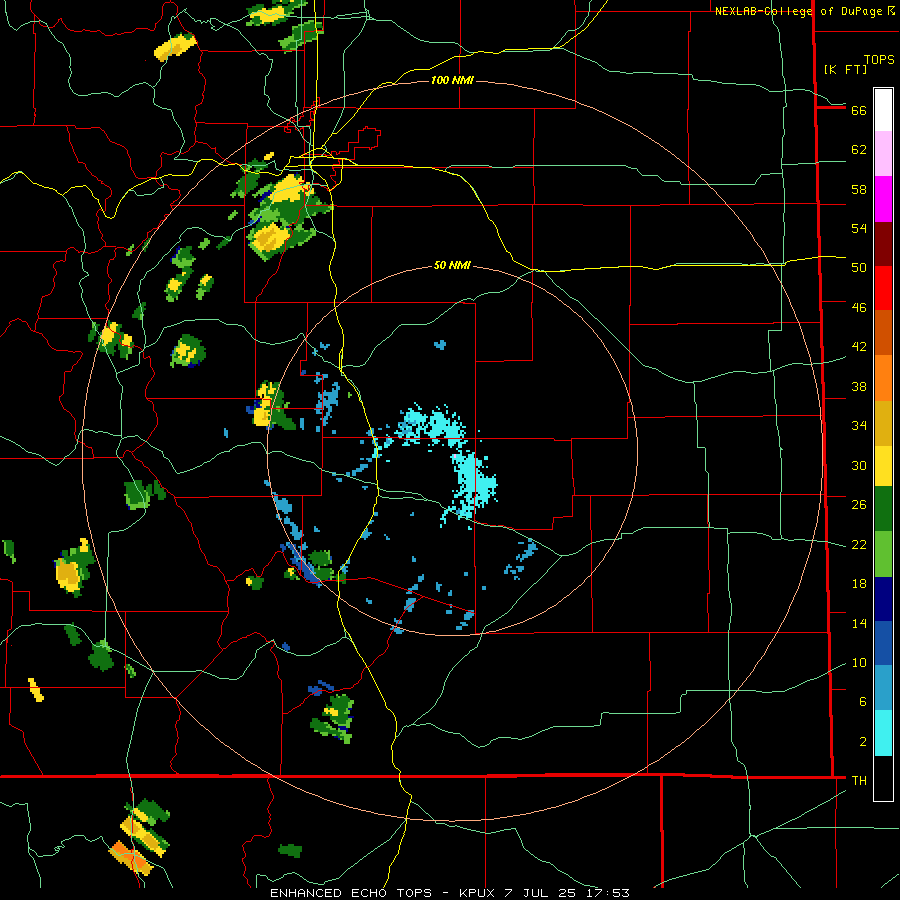Click the "50 NMI" range ring label

(x=452, y=265)
